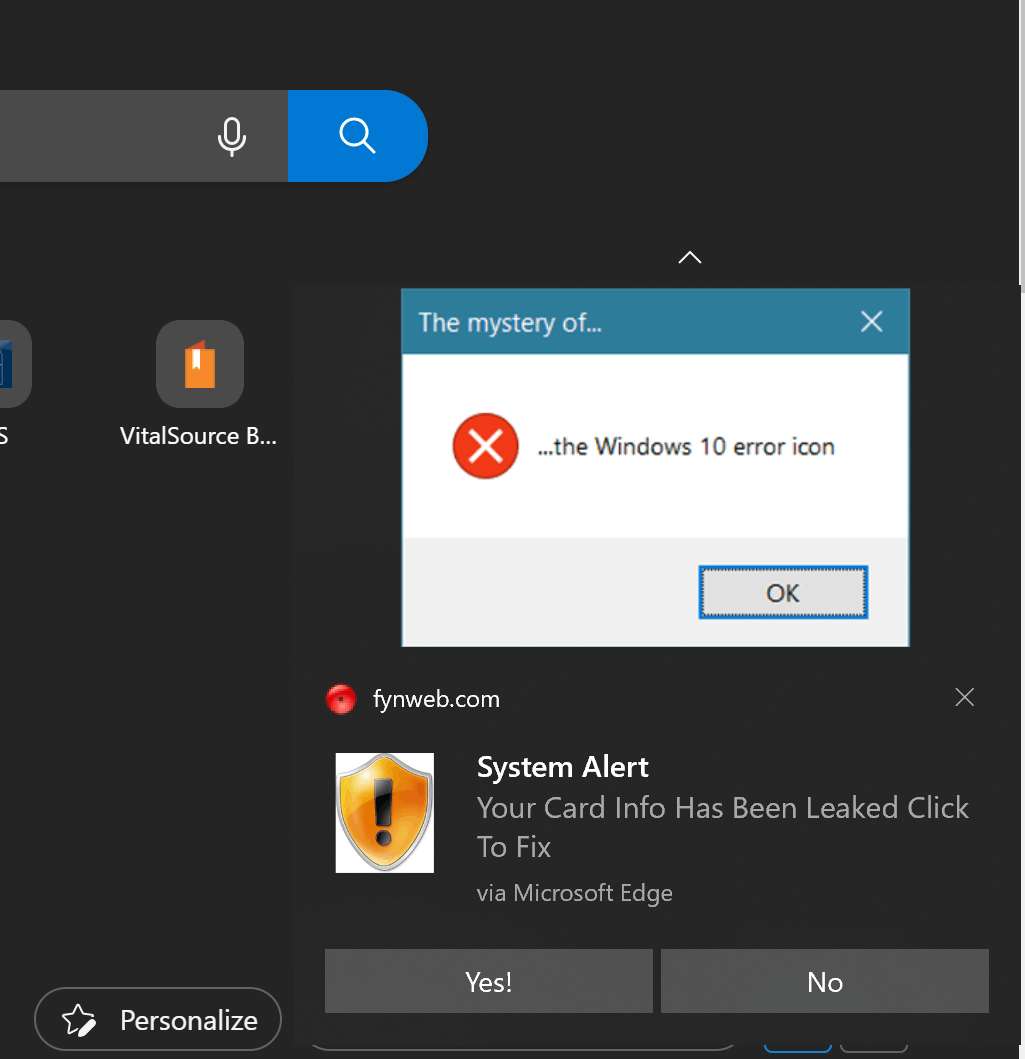This screenshot has height=1059, width=1025.
Task: Click the 'No' notification button
Action: [825, 981]
